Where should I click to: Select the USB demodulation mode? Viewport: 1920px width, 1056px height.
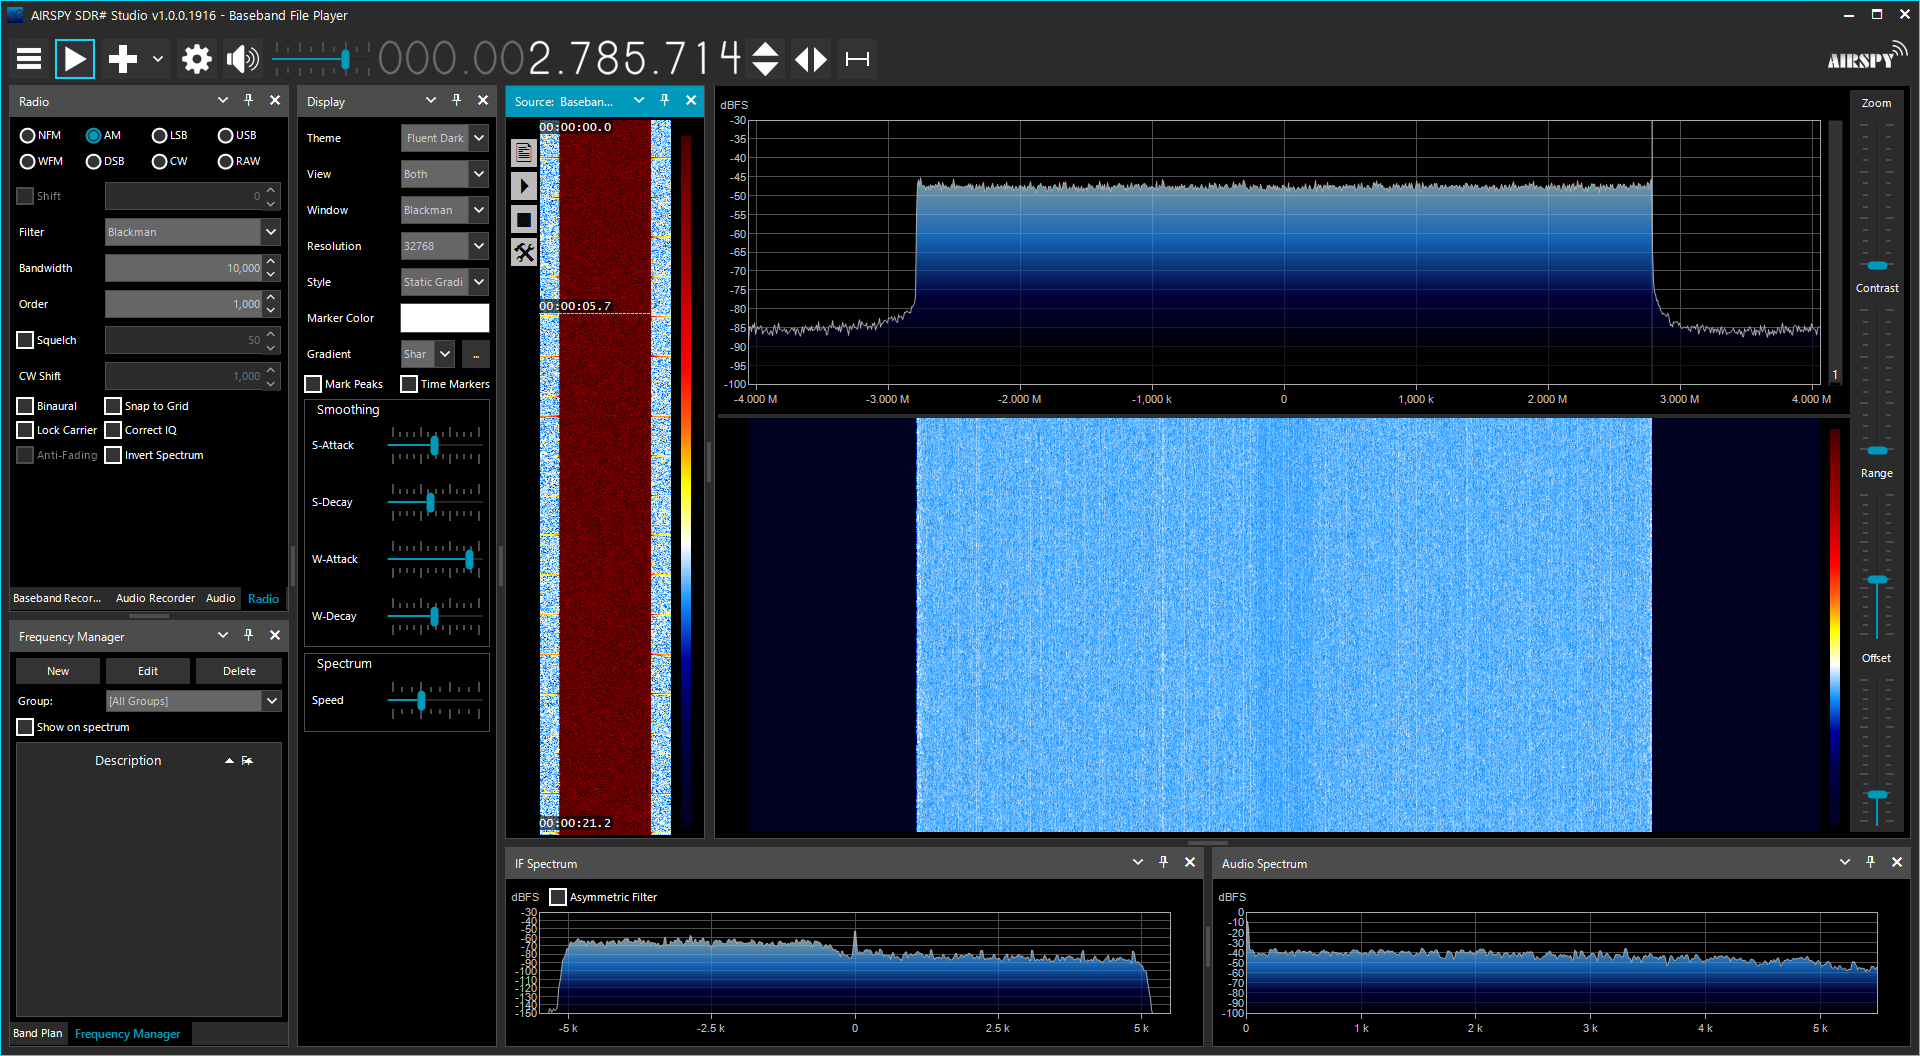tap(226, 135)
